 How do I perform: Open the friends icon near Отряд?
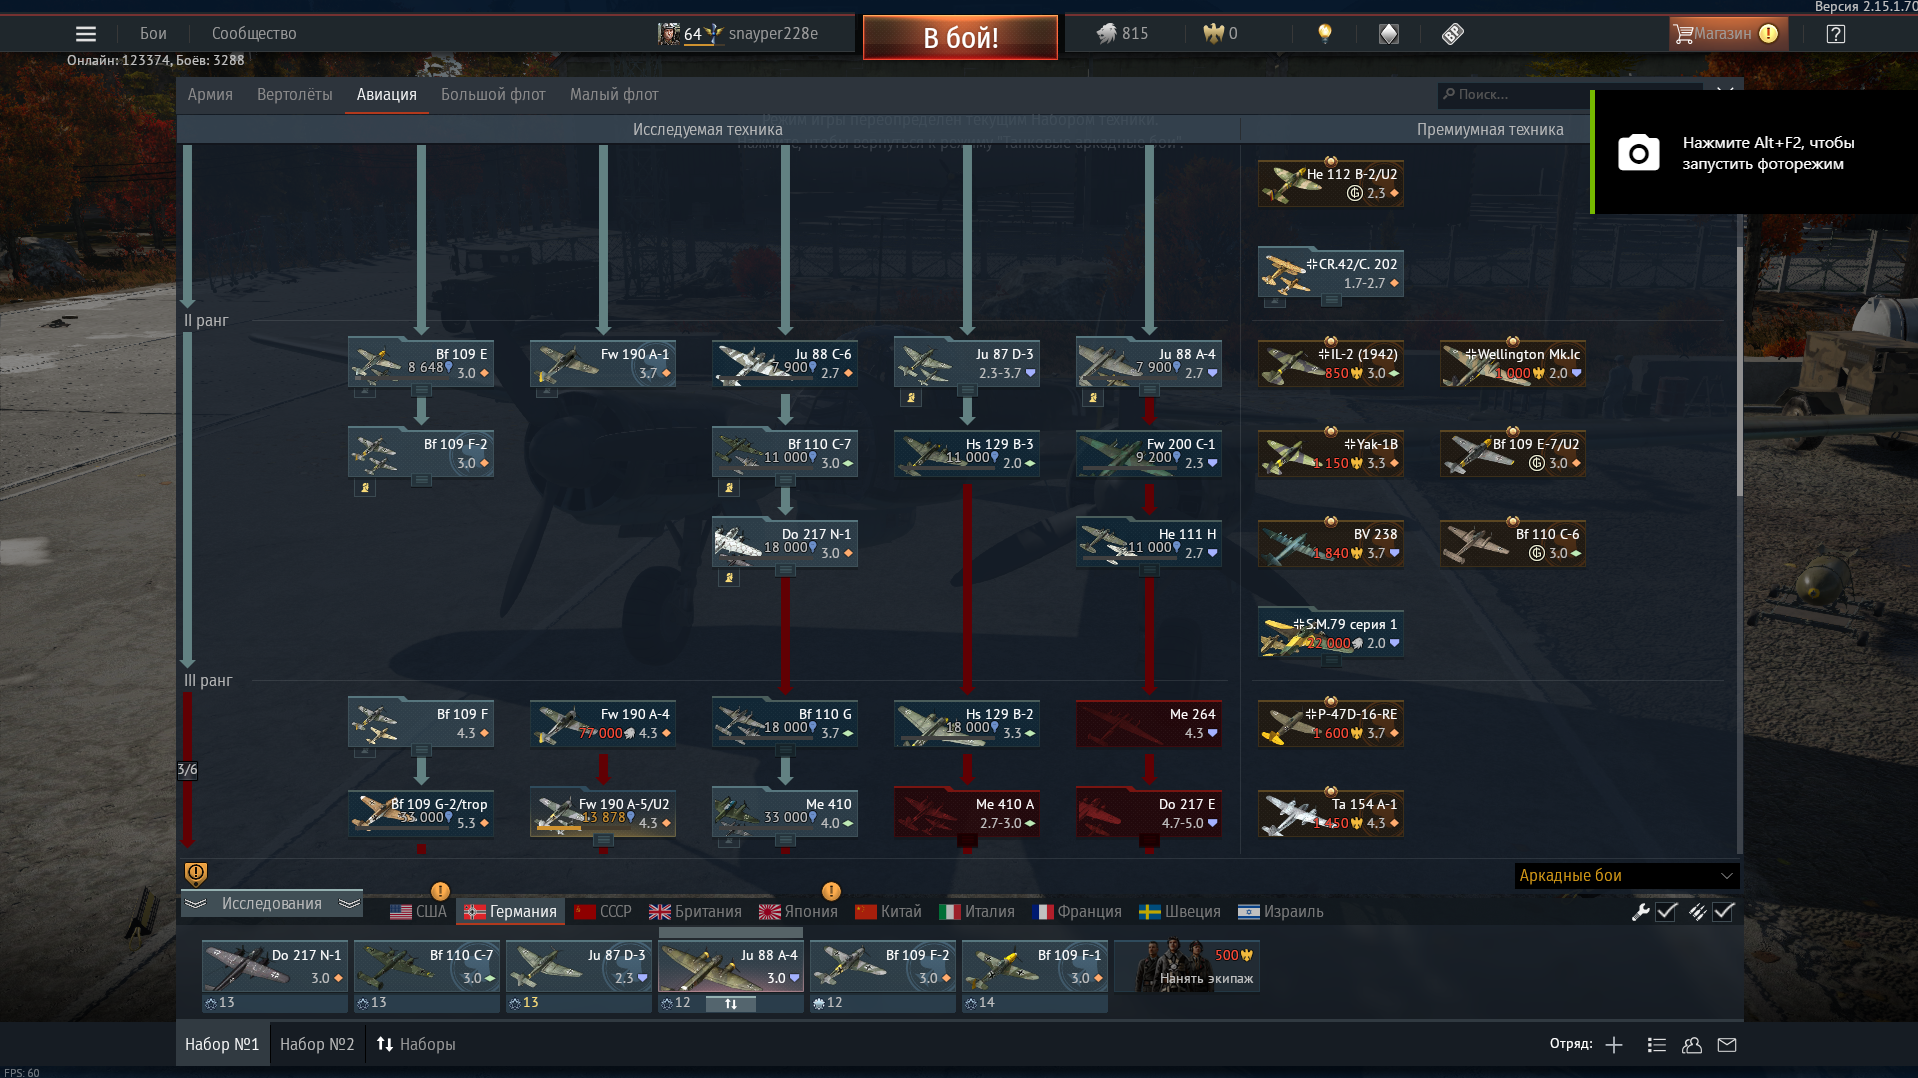[1692, 1045]
